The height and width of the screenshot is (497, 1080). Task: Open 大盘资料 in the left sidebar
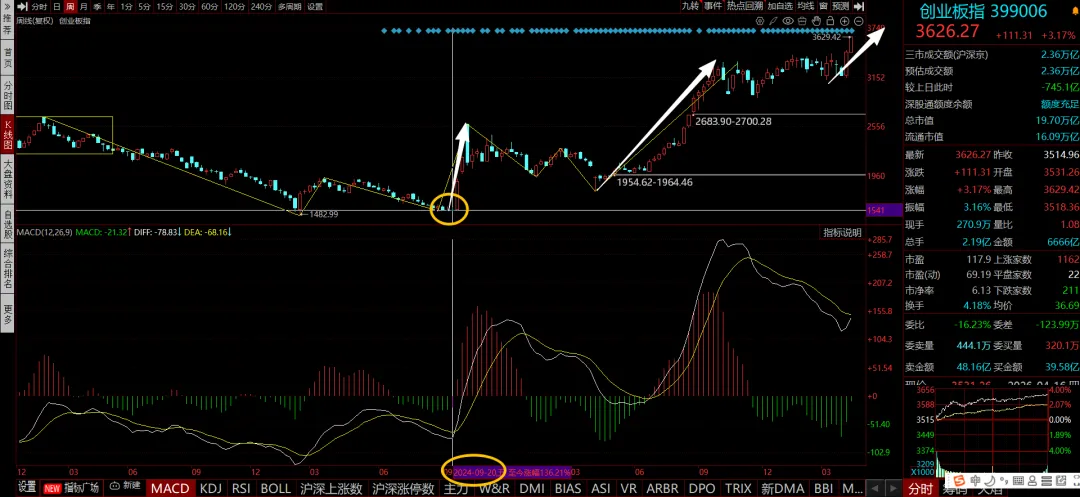[8, 179]
